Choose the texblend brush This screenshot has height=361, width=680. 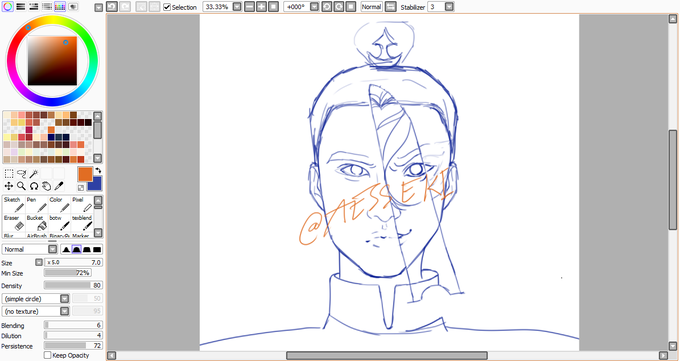point(82,223)
